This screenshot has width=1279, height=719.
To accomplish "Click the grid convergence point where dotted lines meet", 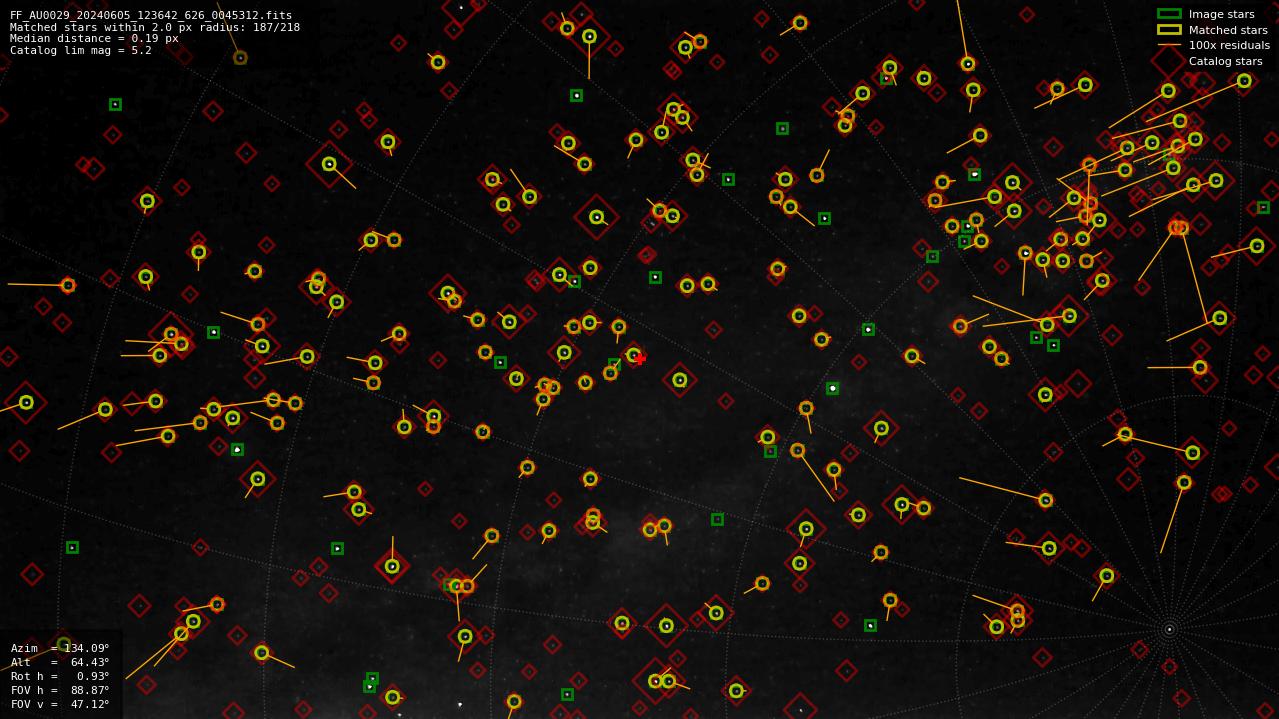I will (1169, 629).
